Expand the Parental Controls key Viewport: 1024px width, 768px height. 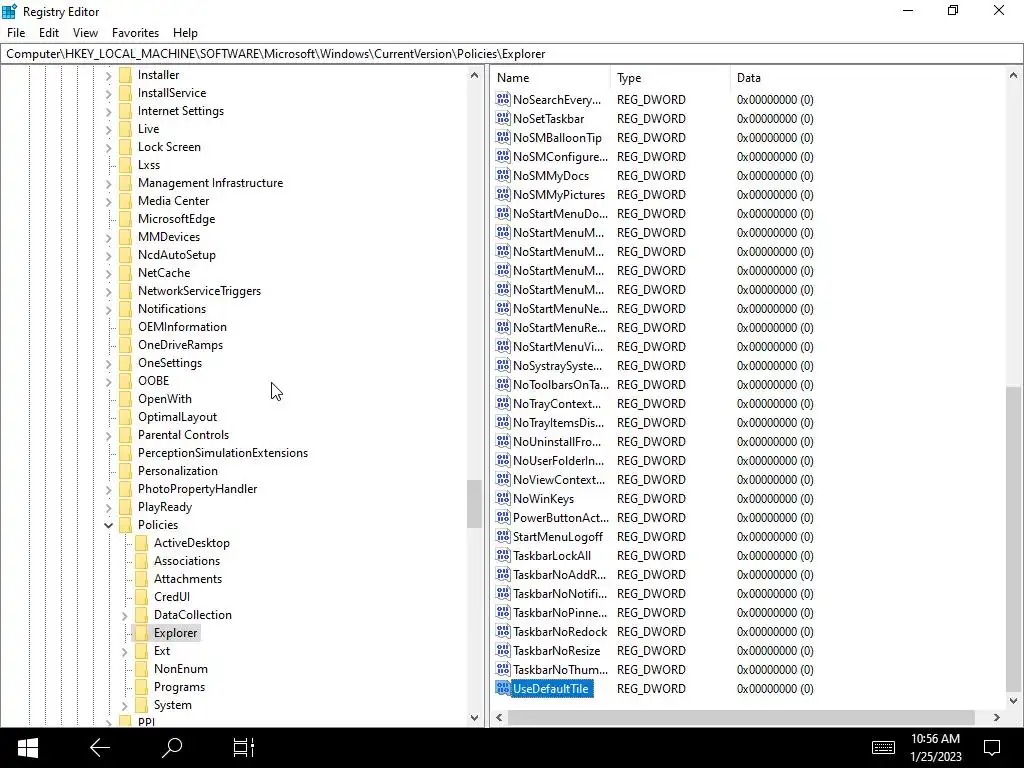pos(108,435)
